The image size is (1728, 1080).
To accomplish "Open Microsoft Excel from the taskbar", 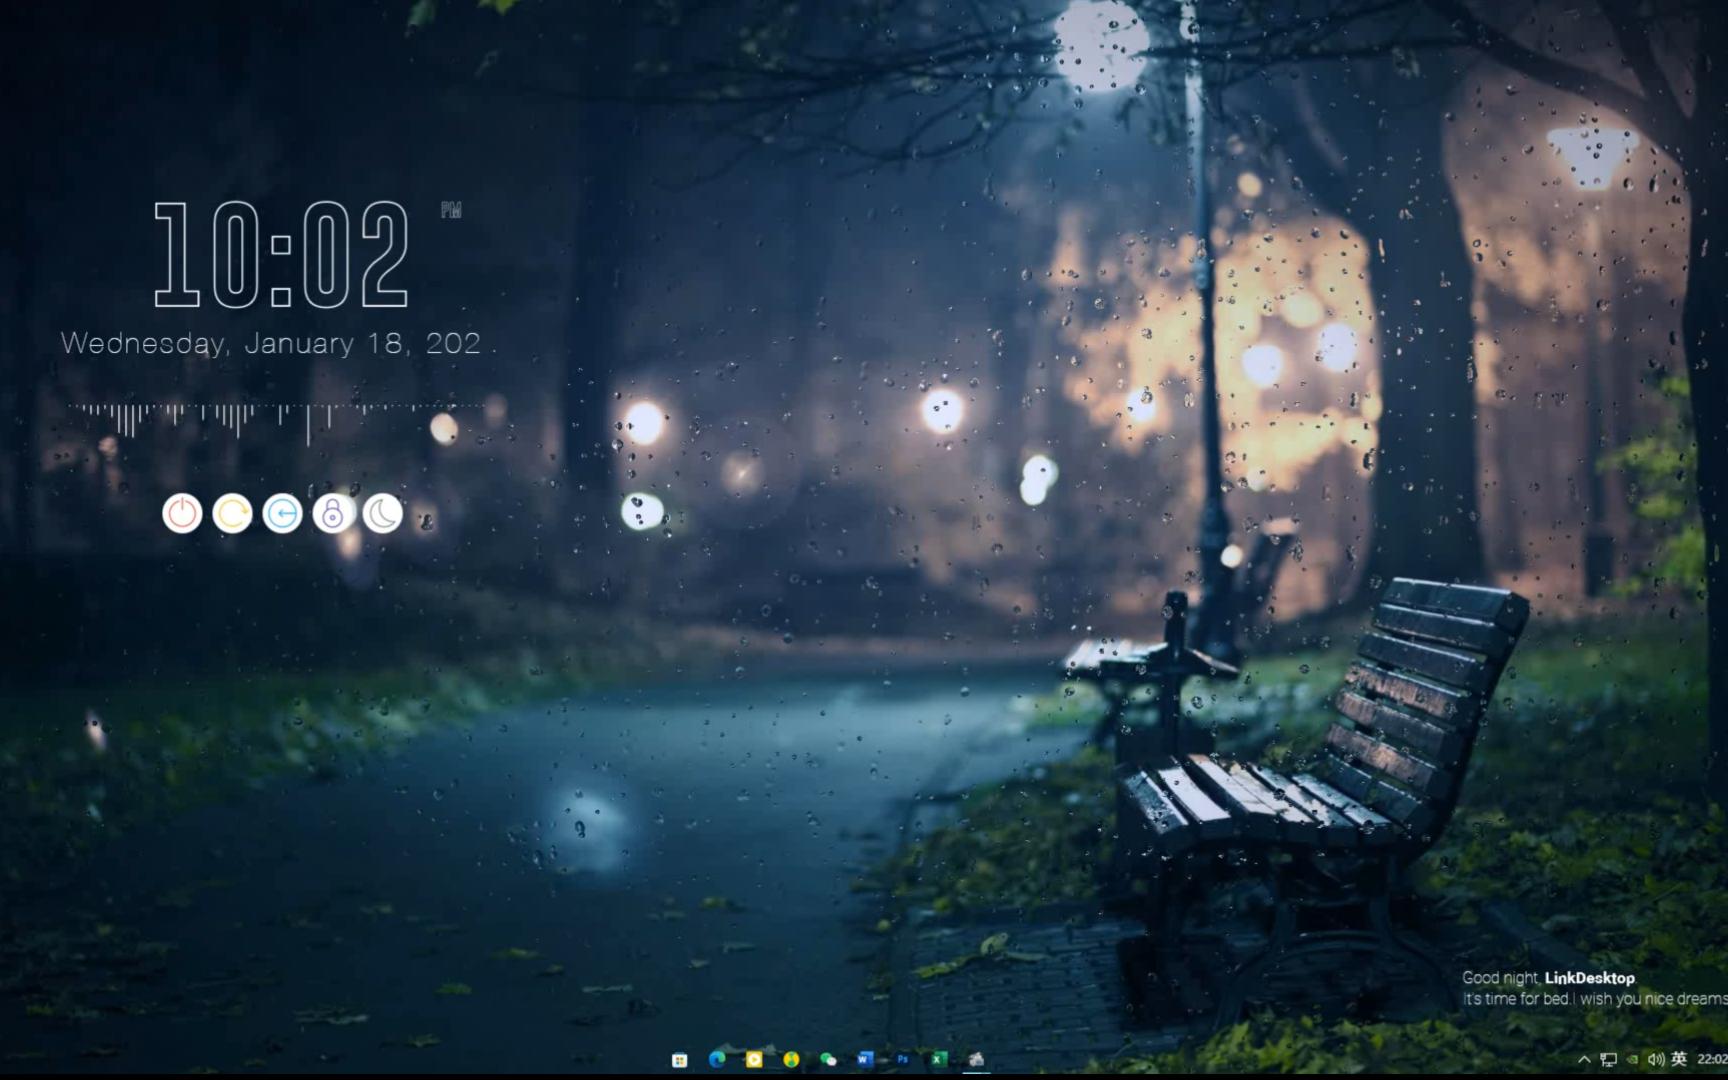I will [939, 1060].
